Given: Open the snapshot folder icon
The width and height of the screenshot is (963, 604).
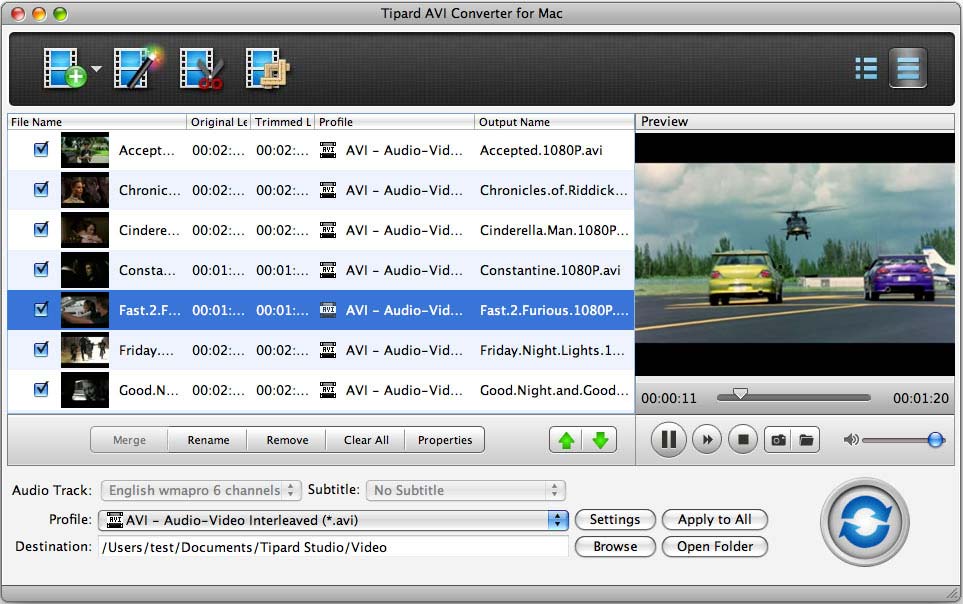Looking at the screenshot, I should [806, 440].
